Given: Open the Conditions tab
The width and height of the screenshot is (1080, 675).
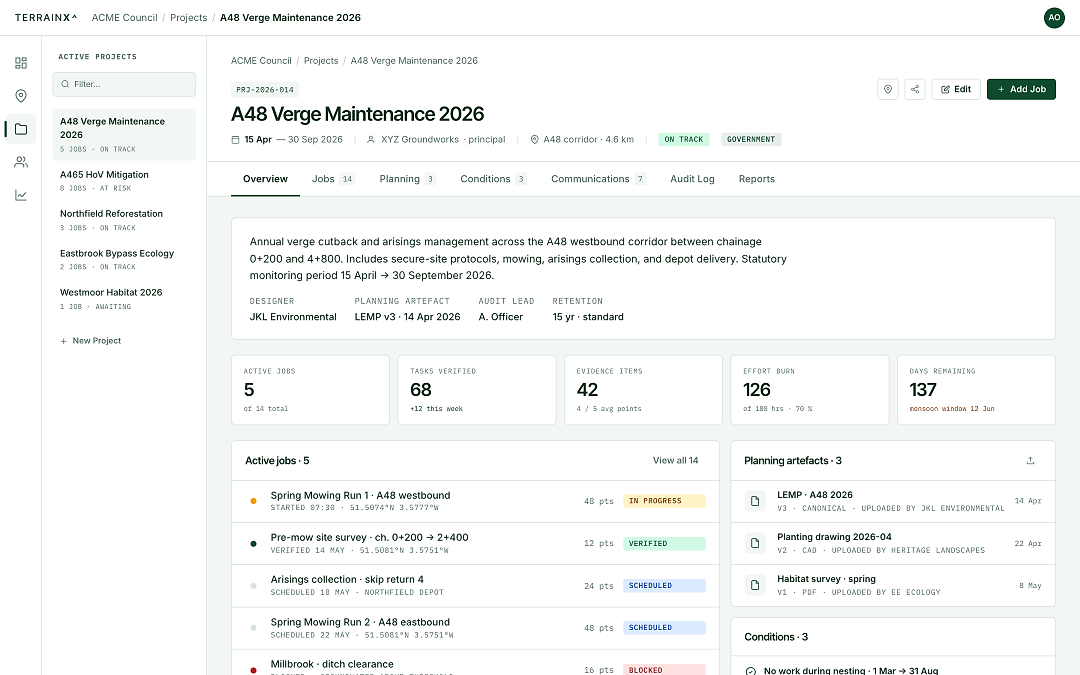Looking at the screenshot, I should click(493, 179).
